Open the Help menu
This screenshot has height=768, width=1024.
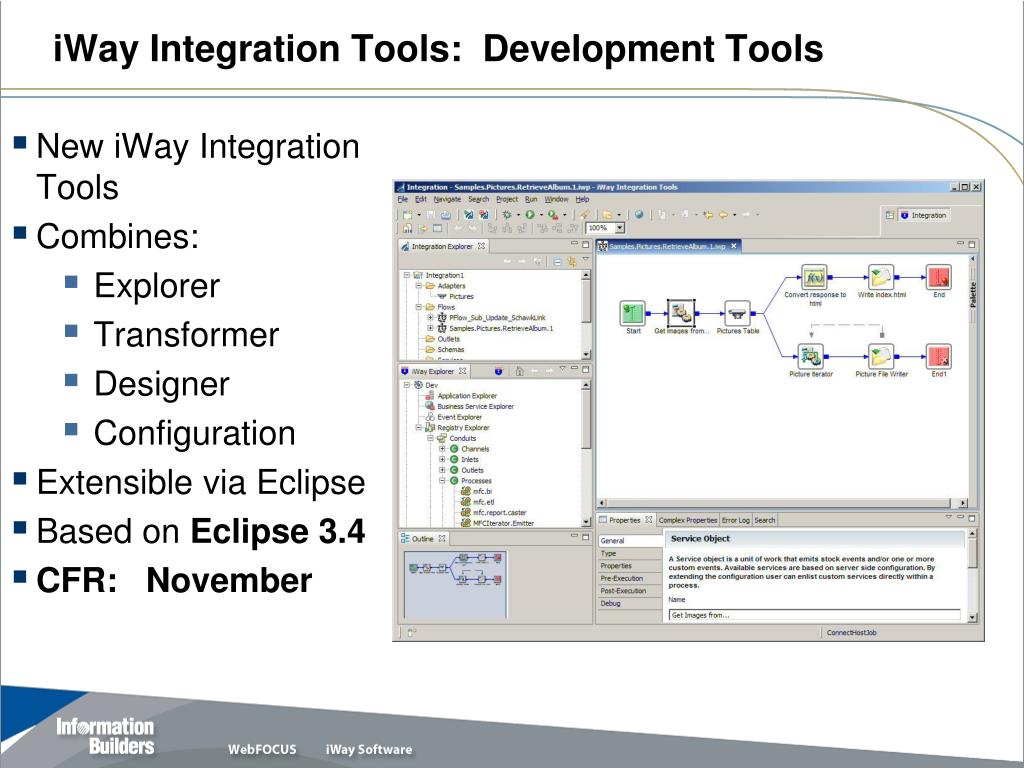pyautogui.click(x=583, y=199)
